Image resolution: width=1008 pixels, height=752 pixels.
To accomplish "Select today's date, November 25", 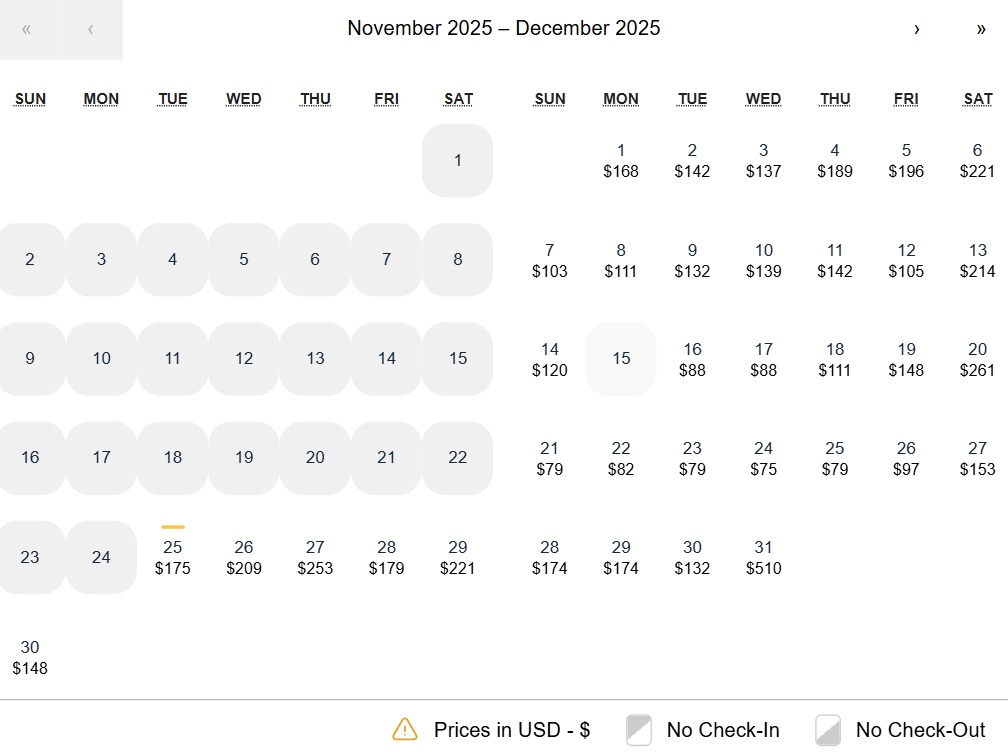I will [x=172, y=557].
